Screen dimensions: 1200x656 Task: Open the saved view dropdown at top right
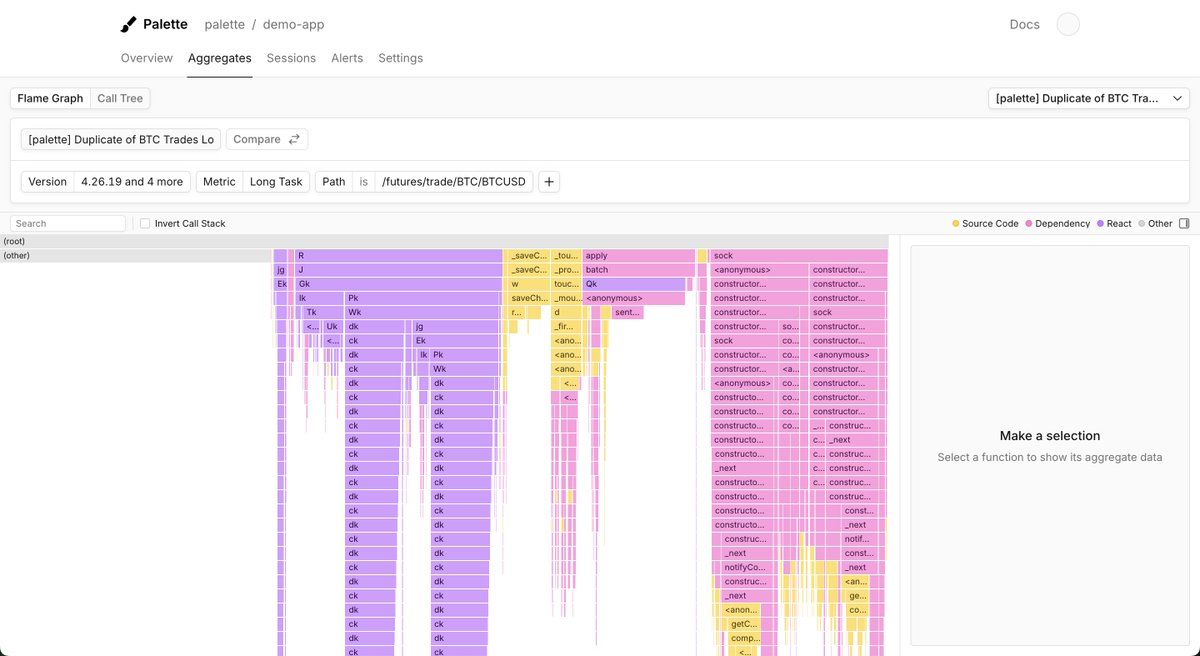[1088, 98]
